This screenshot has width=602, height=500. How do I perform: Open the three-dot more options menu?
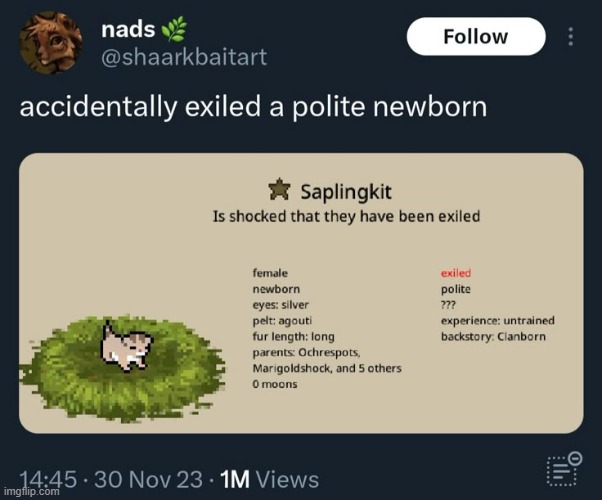tap(571, 37)
